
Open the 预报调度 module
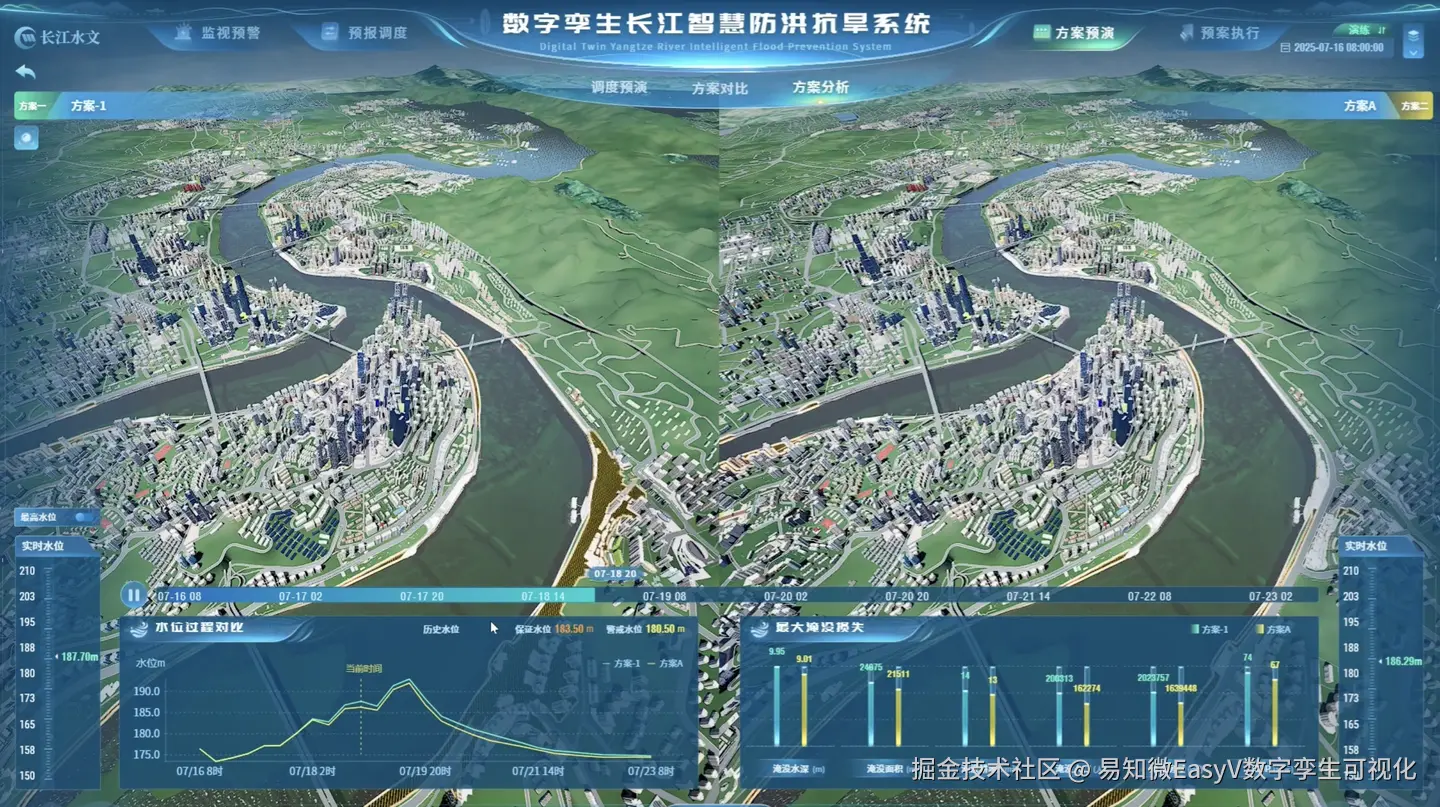click(x=365, y=32)
